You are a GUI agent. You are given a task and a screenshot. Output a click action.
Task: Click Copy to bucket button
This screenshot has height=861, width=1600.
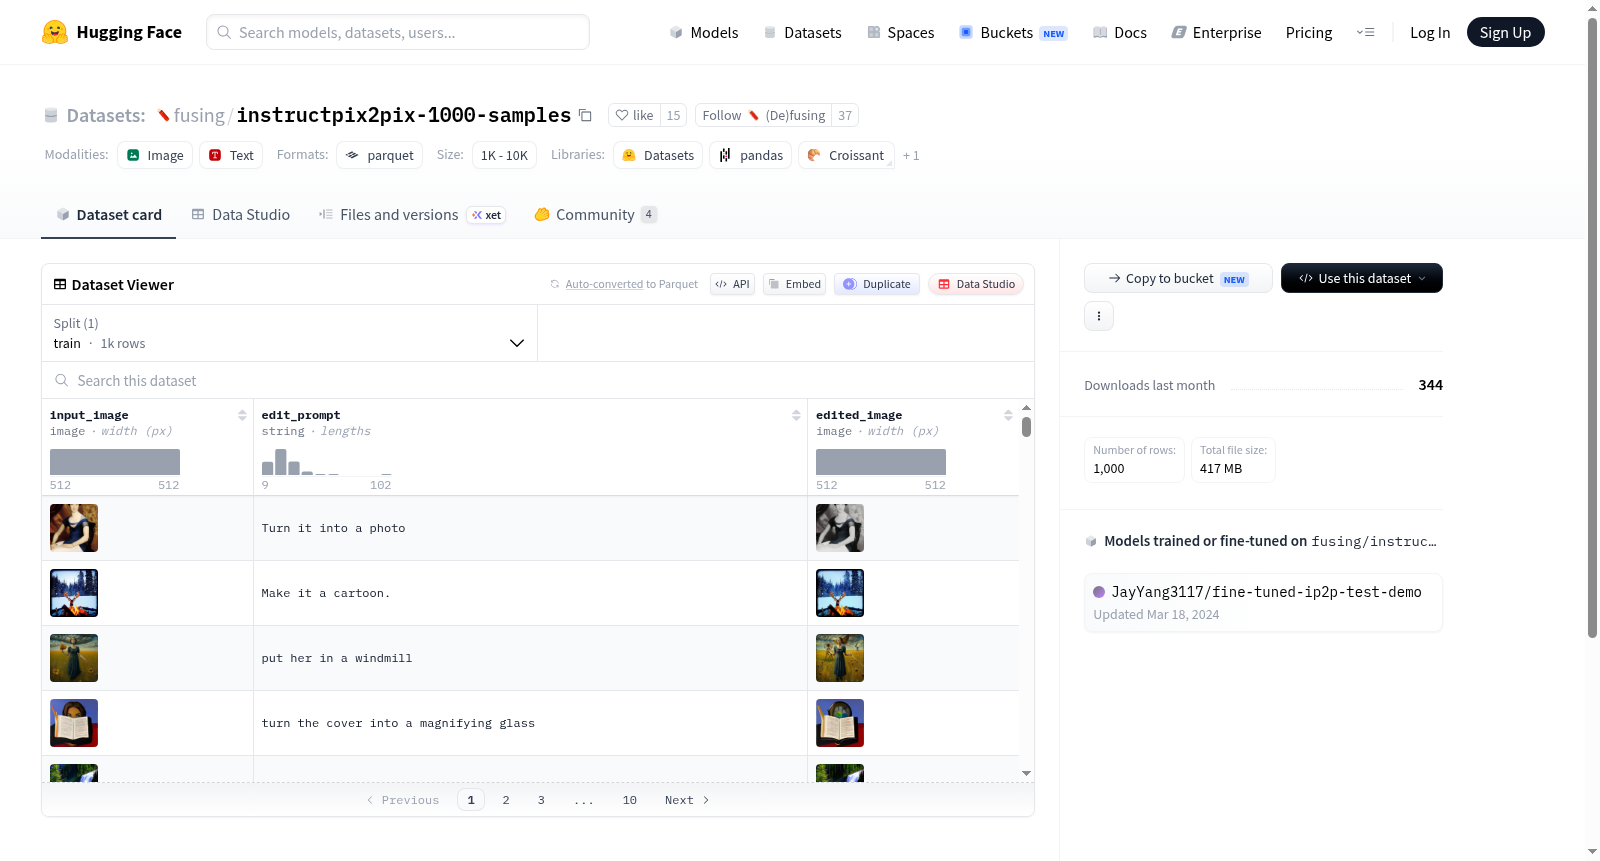[1178, 278]
